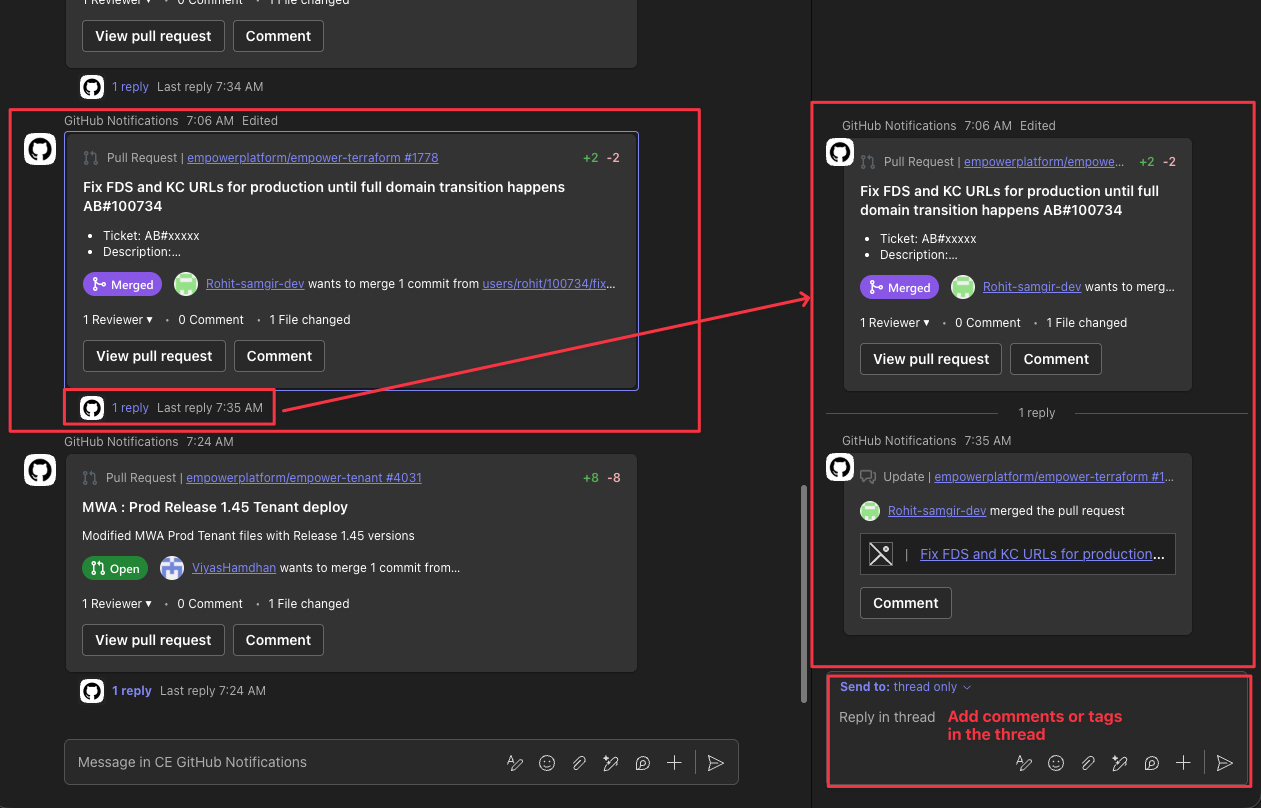This screenshot has width=1261, height=808.
Task: Click update comment icon in thread reply card
Action: [x=868, y=477]
